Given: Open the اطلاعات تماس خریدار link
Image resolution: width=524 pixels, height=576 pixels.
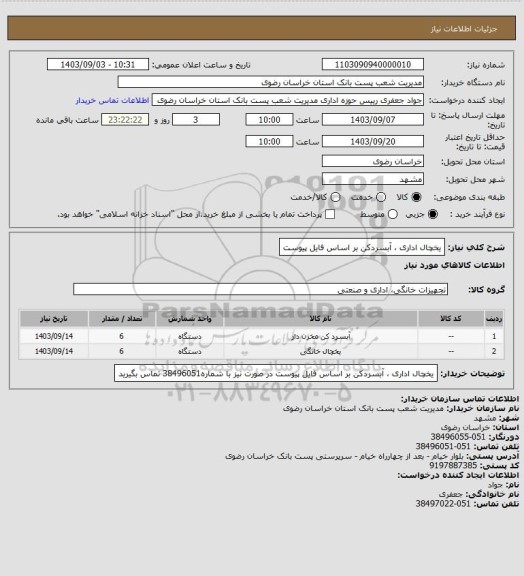Looking at the screenshot, I should coord(112,100).
